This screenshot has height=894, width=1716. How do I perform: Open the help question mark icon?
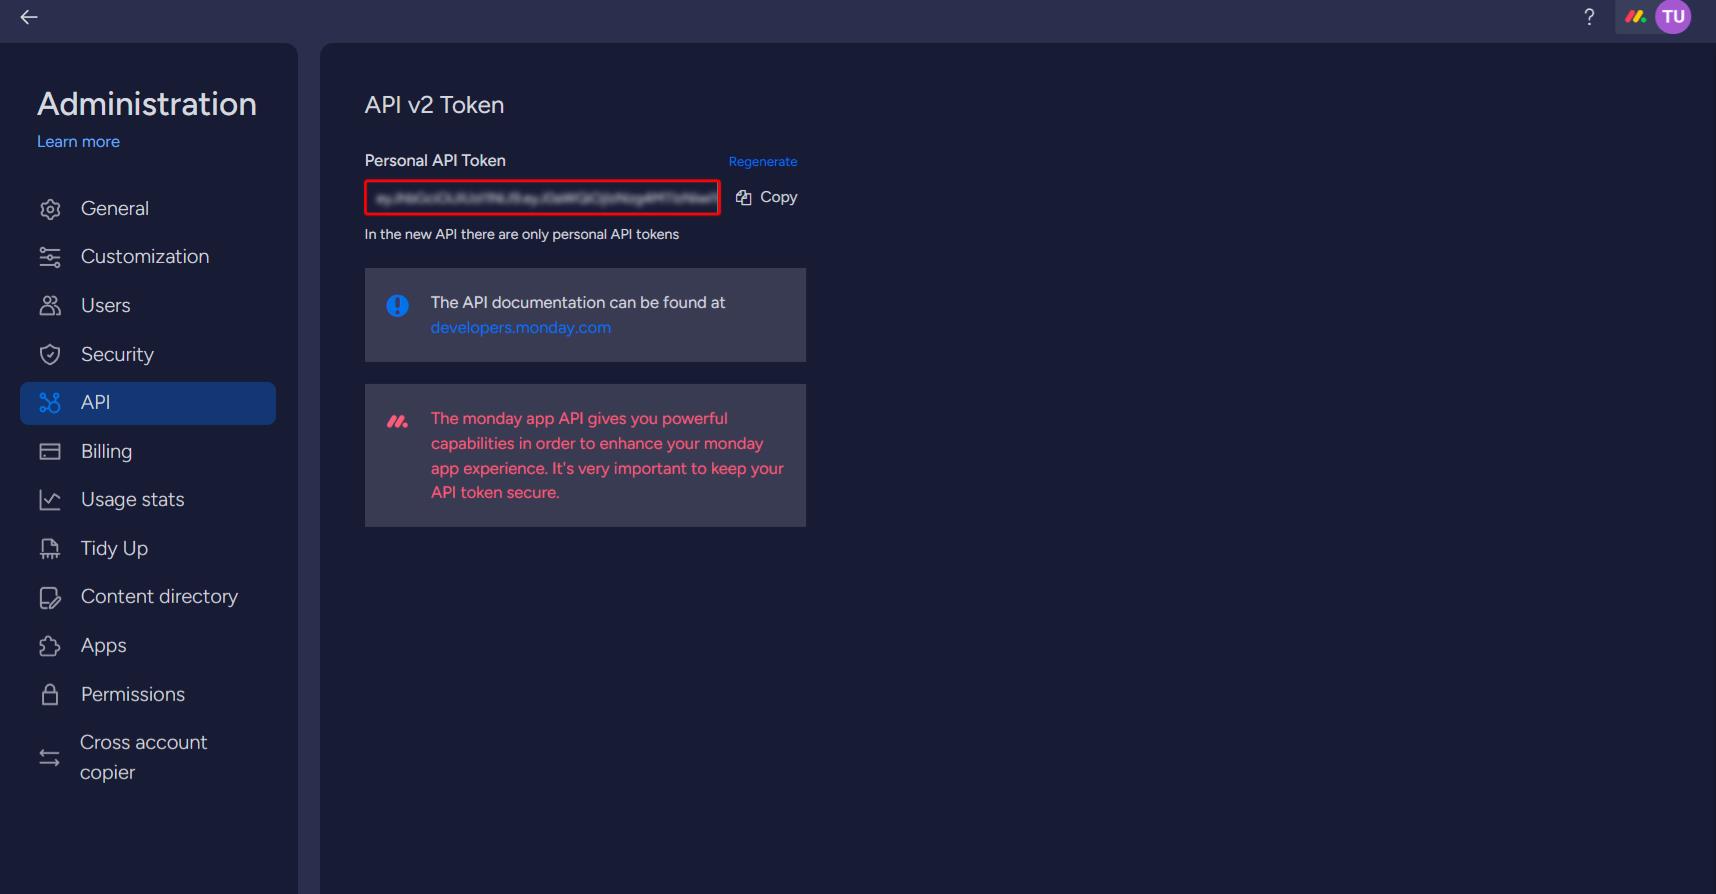tap(1589, 17)
